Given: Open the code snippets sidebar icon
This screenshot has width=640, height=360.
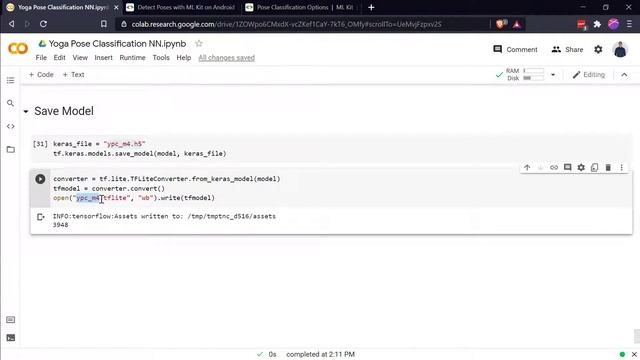Looking at the screenshot, I should click(x=11, y=127).
